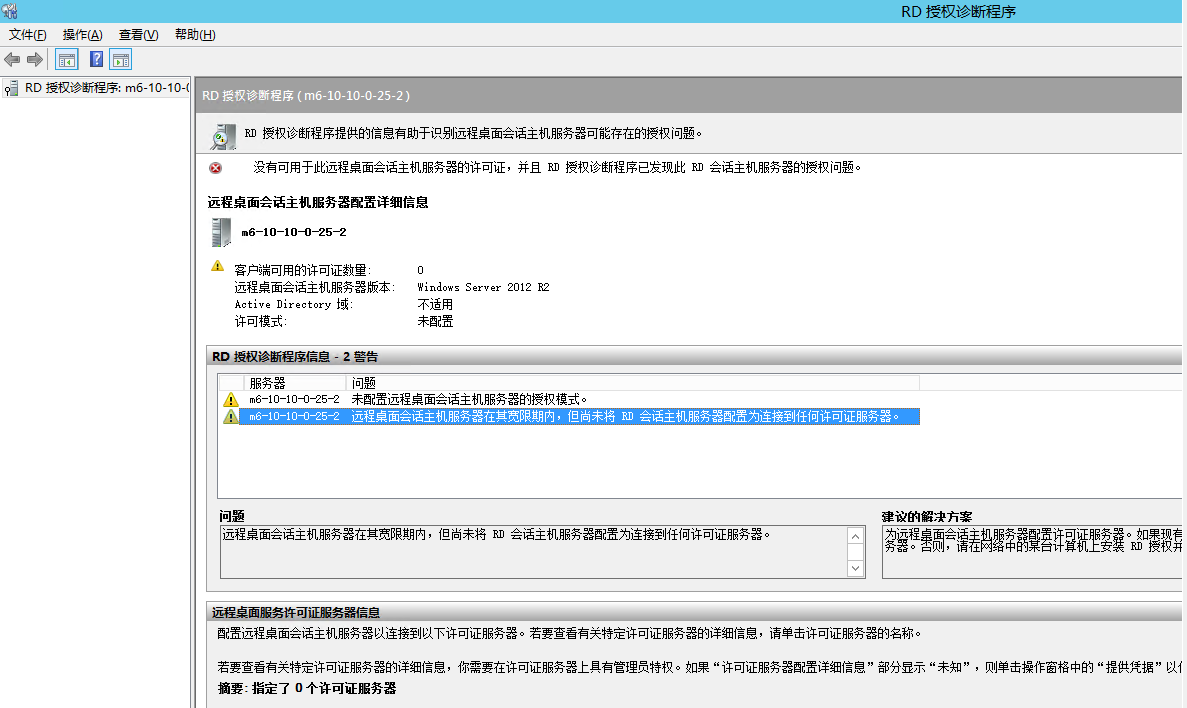Viewport: 1187px width, 708px height.
Task: Click the server name m6-10-10-0-25-2 heading
Action: [x=294, y=232]
